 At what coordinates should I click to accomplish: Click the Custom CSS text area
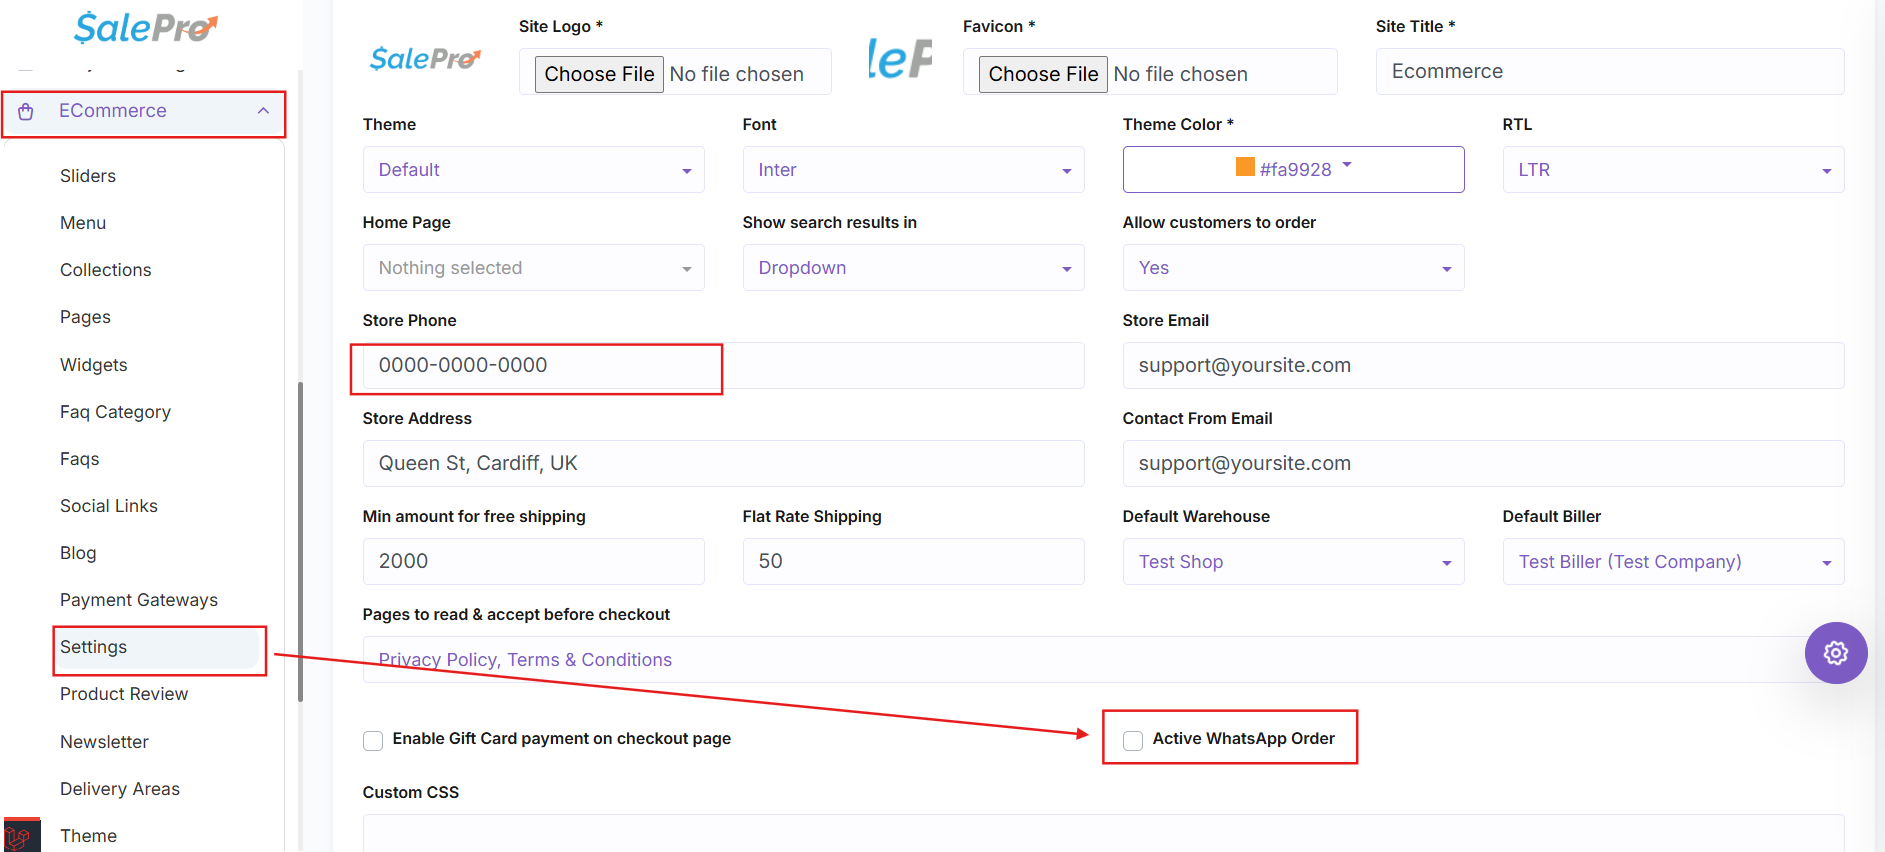(x=1103, y=834)
